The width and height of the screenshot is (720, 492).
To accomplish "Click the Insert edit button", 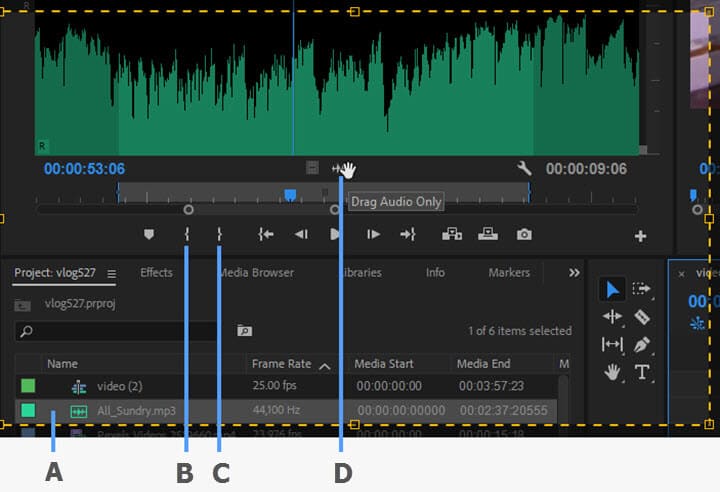I will pyautogui.click(x=451, y=235).
